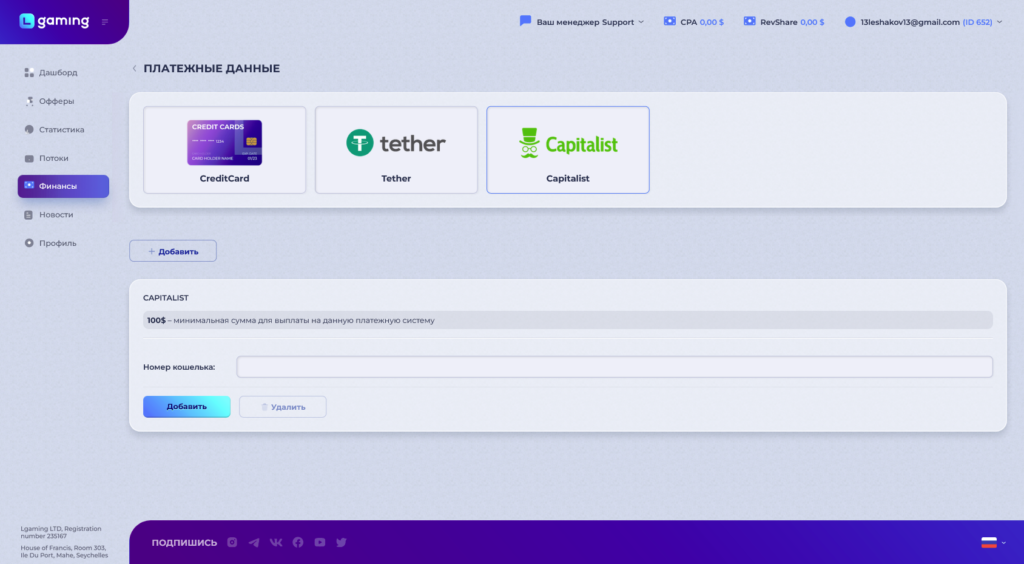Click the manager chat bubble icon
The height and width of the screenshot is (564, 1024).
point(525,21)
